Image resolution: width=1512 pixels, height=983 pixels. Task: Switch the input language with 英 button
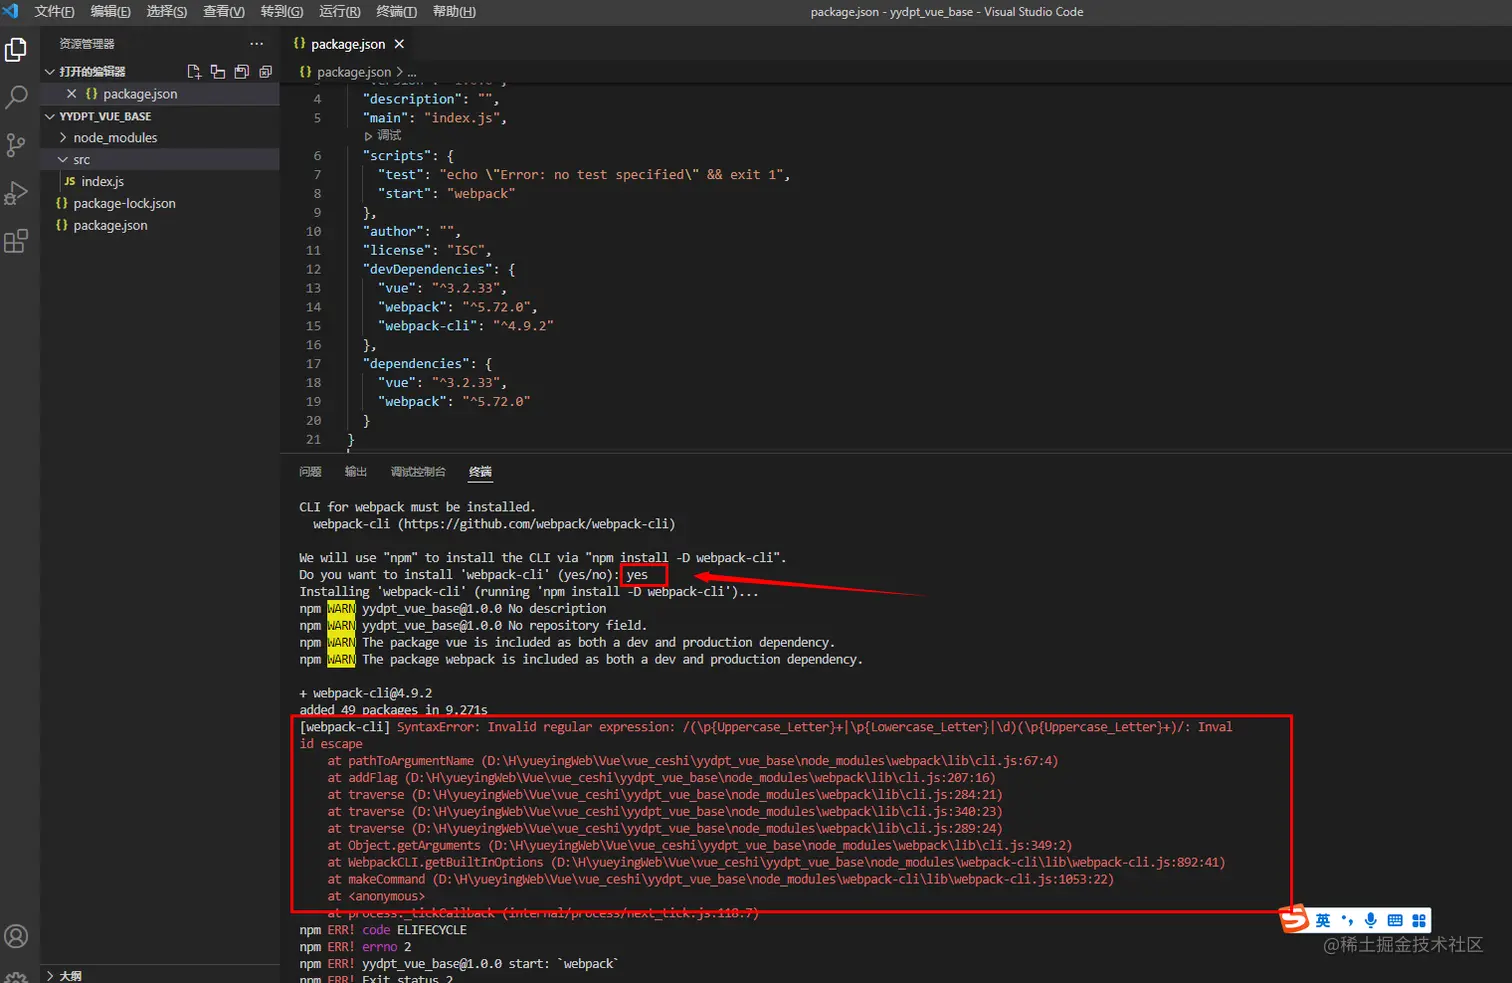pos(1323,920)
